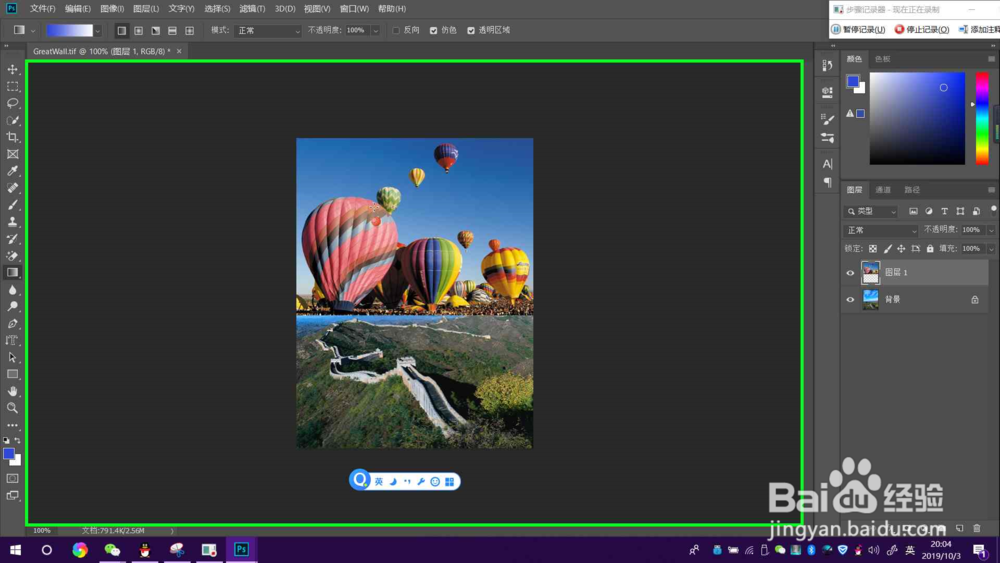Viewport: 1000px width, 563px height.
Task: Select the Brush tool
Action: pyautogui.click(x=12, y=205)
